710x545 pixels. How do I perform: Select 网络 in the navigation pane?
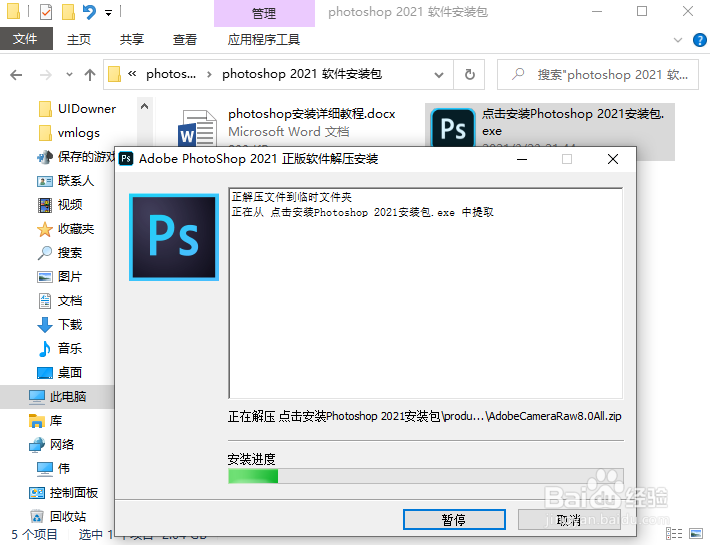click(51, 445)
